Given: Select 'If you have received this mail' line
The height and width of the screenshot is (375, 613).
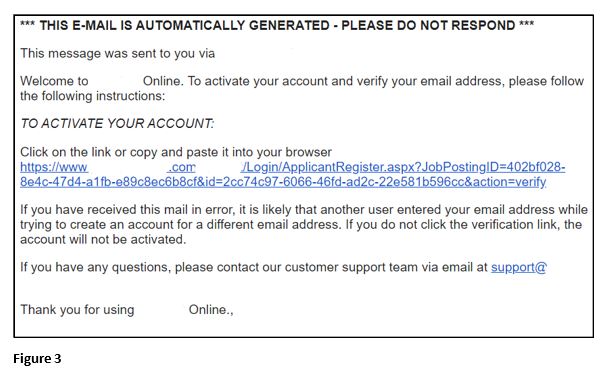Looking at the screenshot, I should (304, 210).
